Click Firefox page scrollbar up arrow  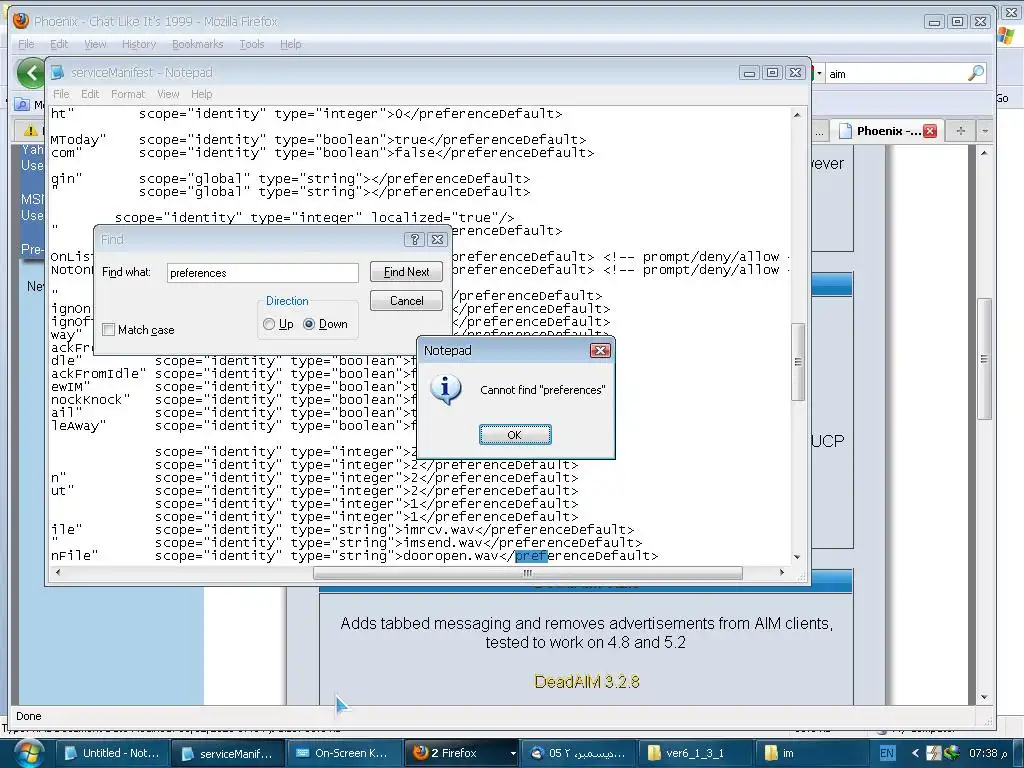[984, 153]
